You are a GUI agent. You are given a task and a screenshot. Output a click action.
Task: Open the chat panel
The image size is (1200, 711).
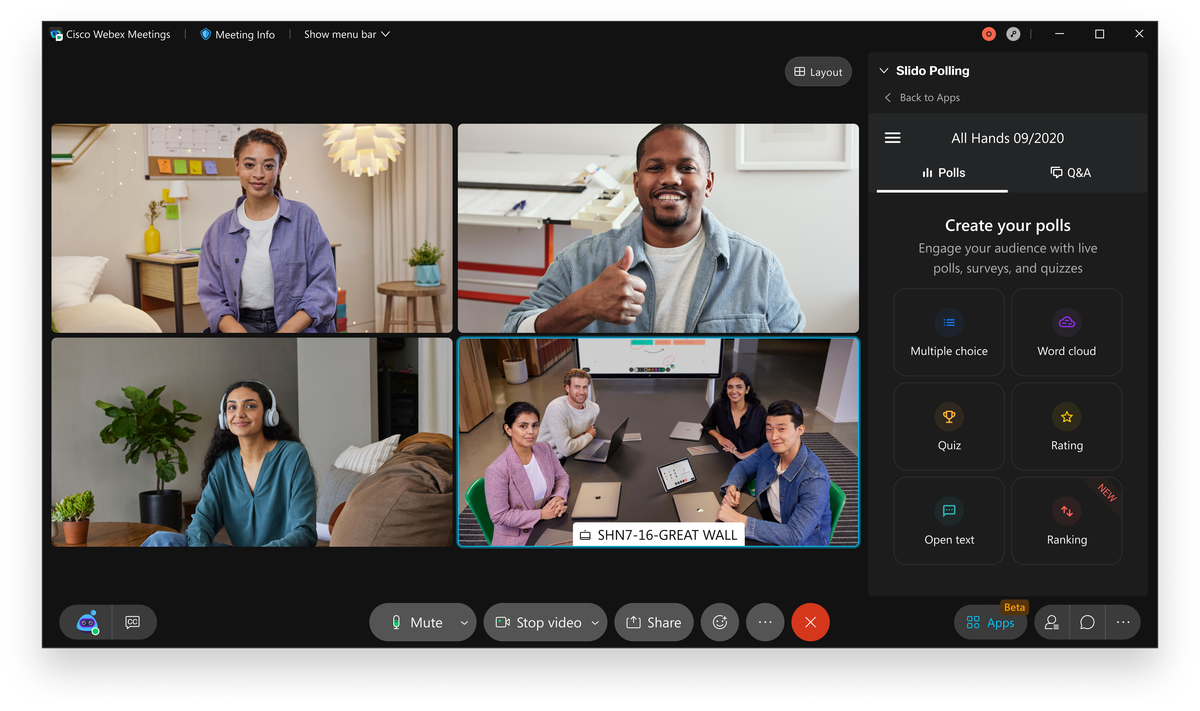pos(1087,622)
